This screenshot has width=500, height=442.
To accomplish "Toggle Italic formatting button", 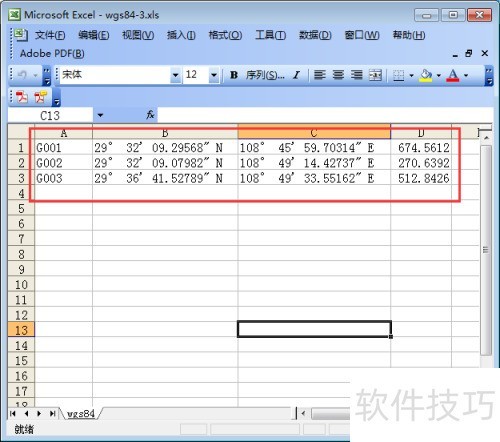I will 296,75.
